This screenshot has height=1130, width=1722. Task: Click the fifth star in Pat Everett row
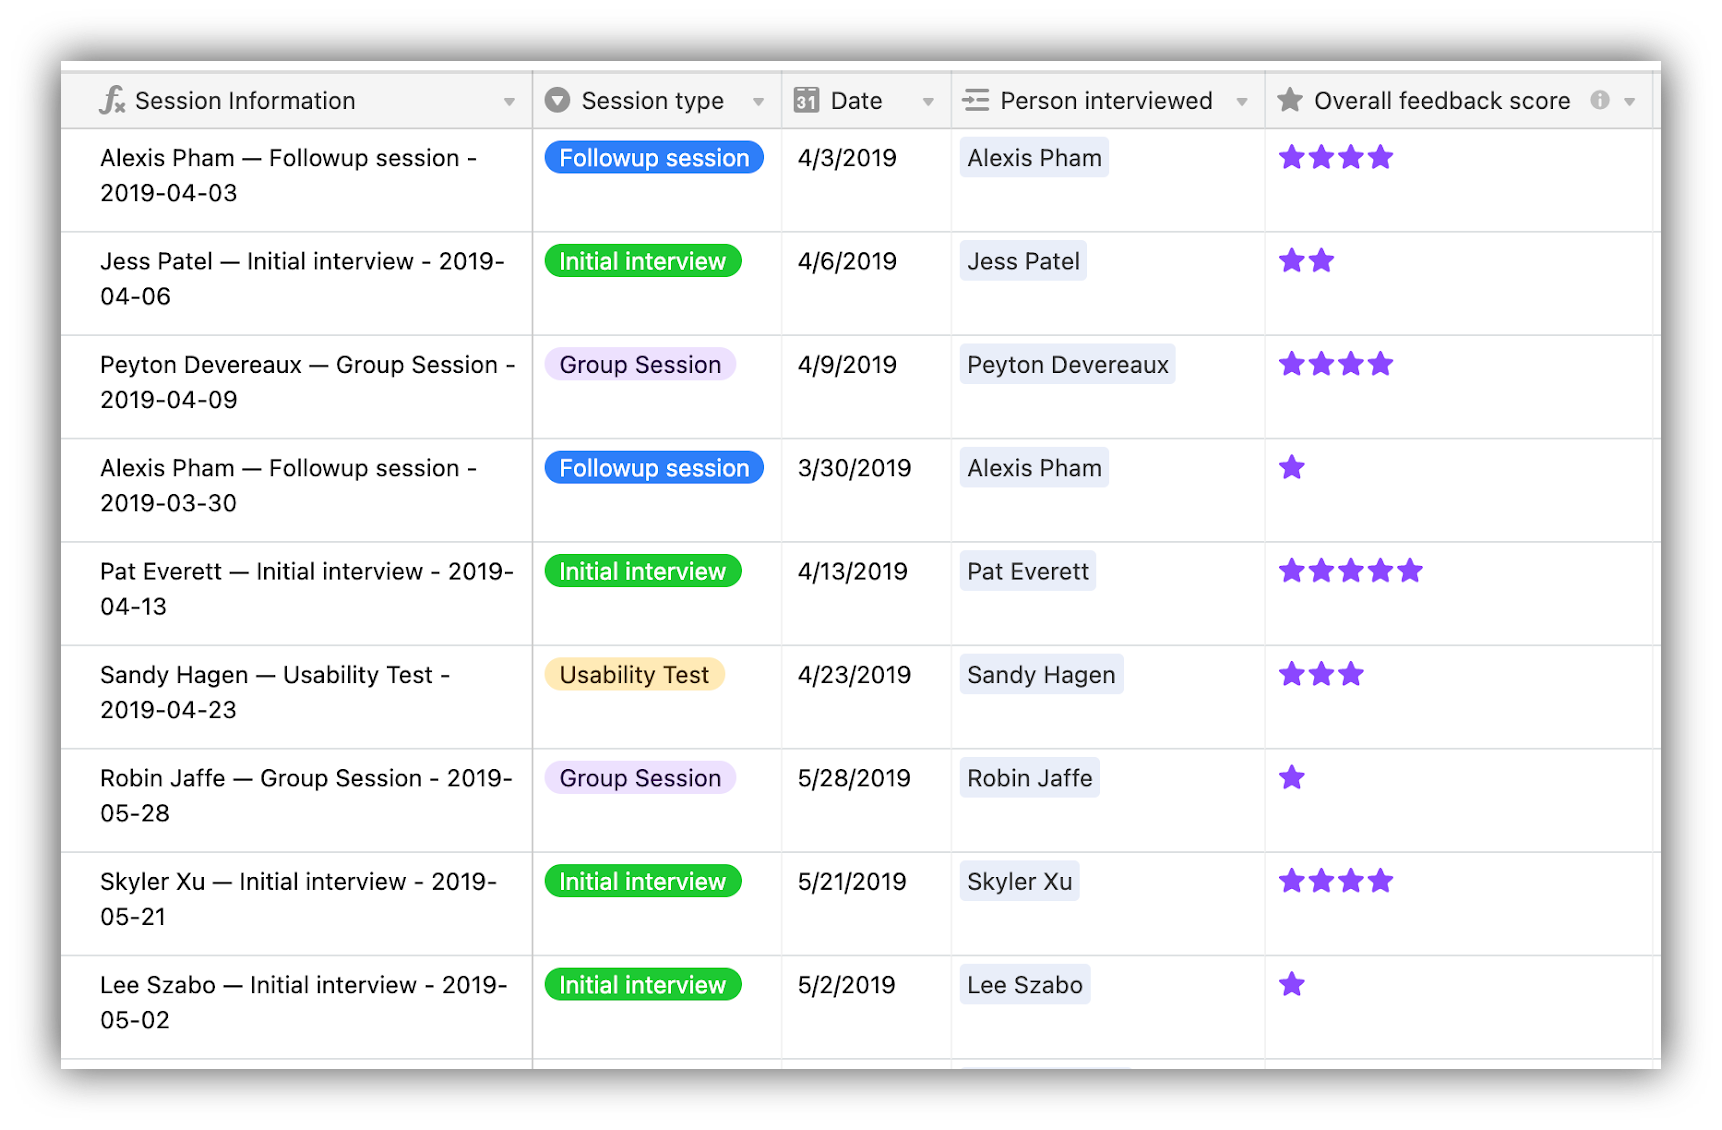pyautogui.click(x=1410, y=571)
